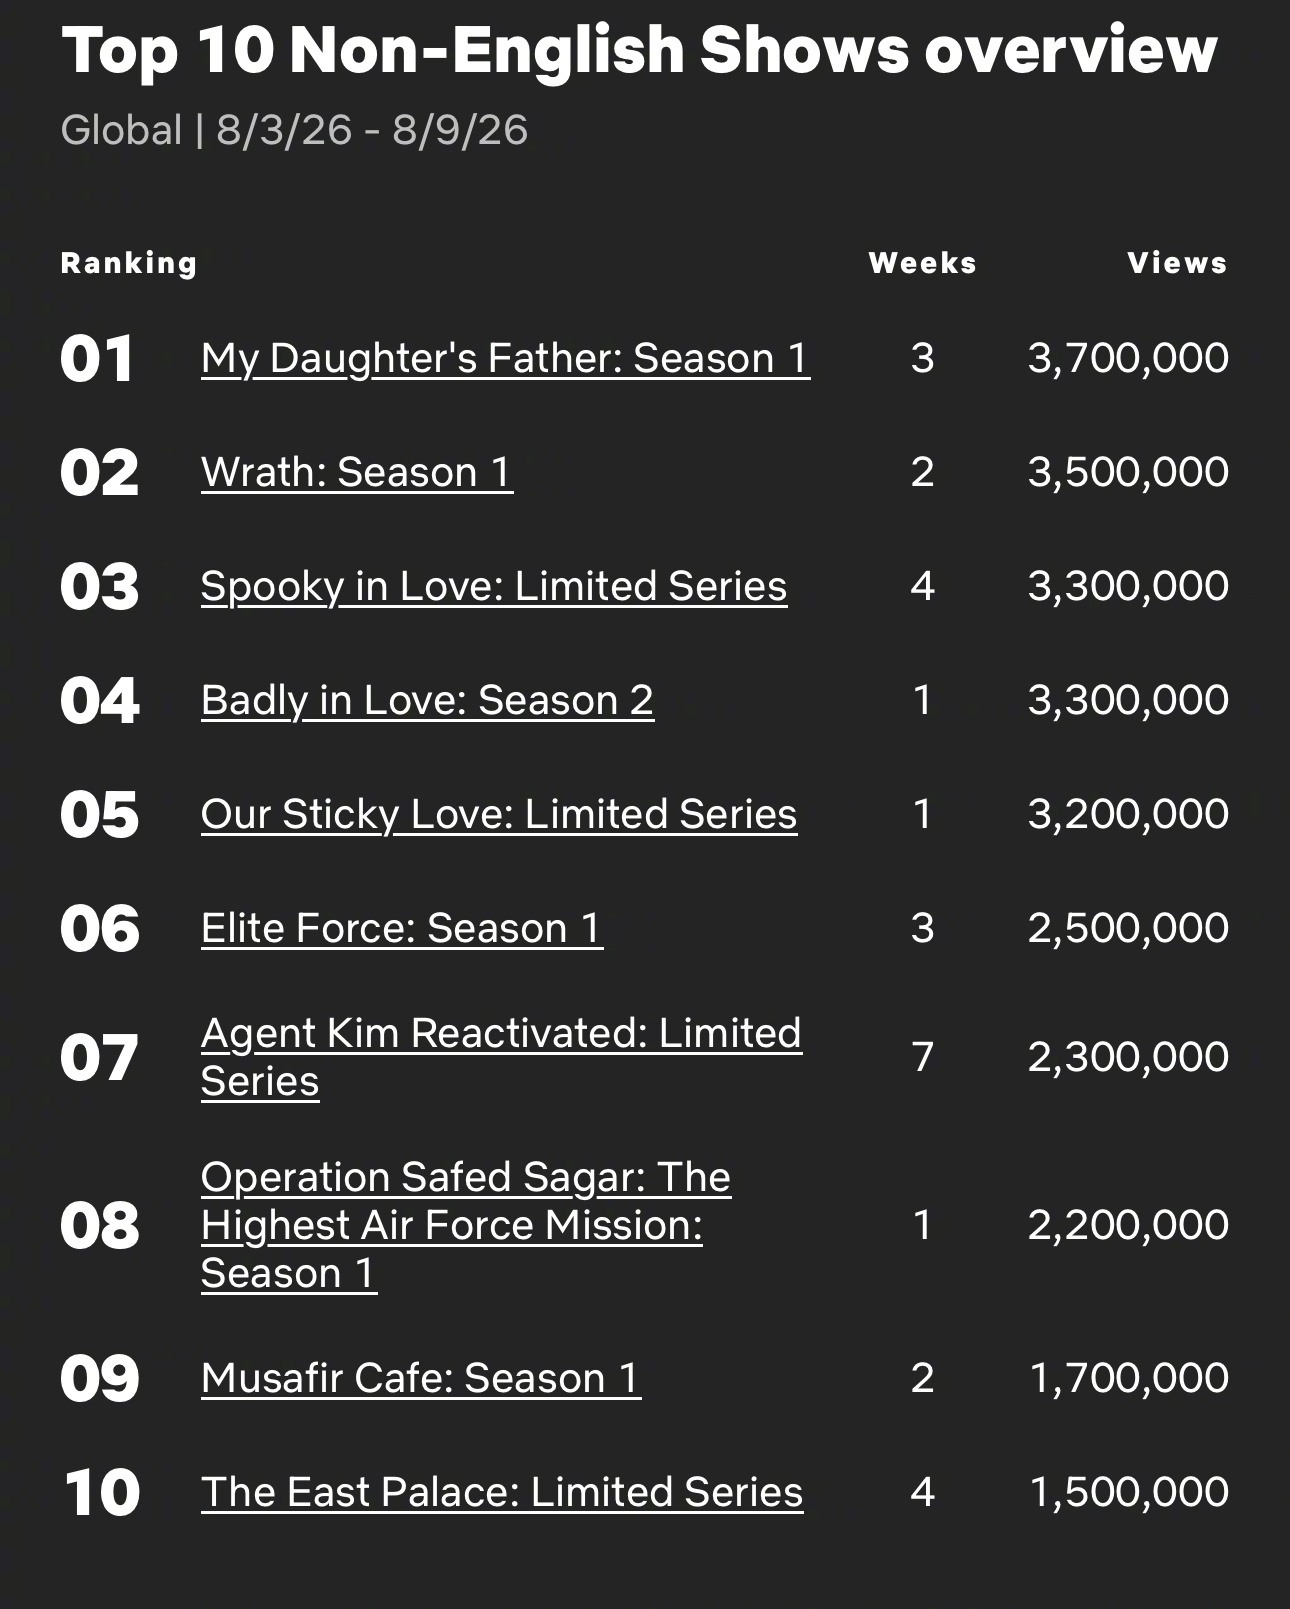The width and height of the screenshot is (1290, 1609).
Task: Open The East Palace: Limited Series
Action: coord(502,1492)
